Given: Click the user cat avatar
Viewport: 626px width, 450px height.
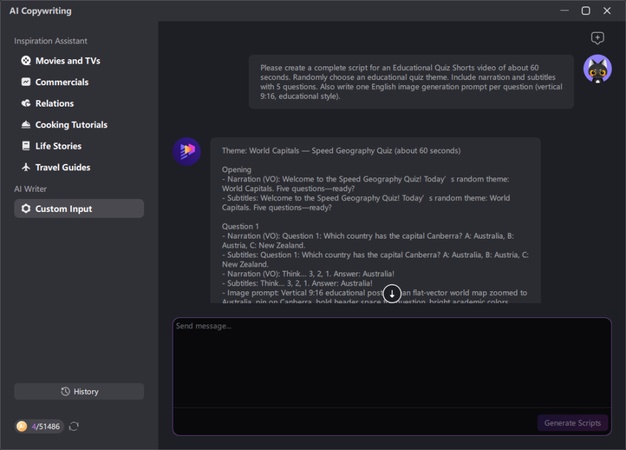Looking at the screenshot, I should click(x=597, y=69).
